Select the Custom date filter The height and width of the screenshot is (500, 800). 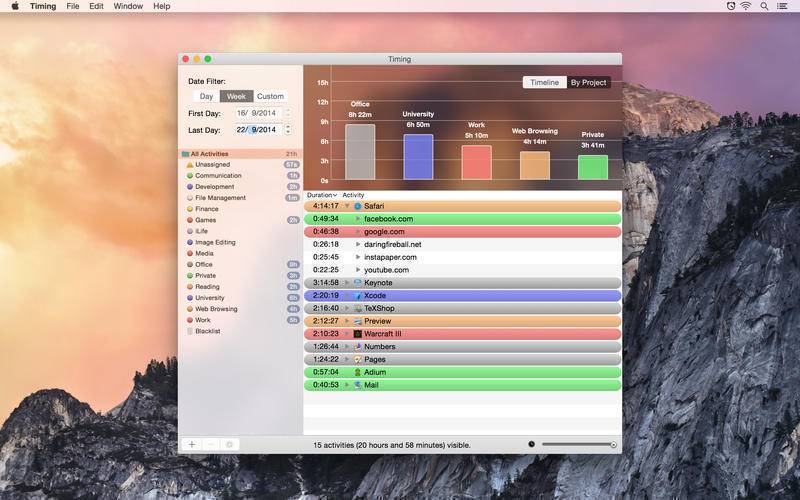(270, 96)
